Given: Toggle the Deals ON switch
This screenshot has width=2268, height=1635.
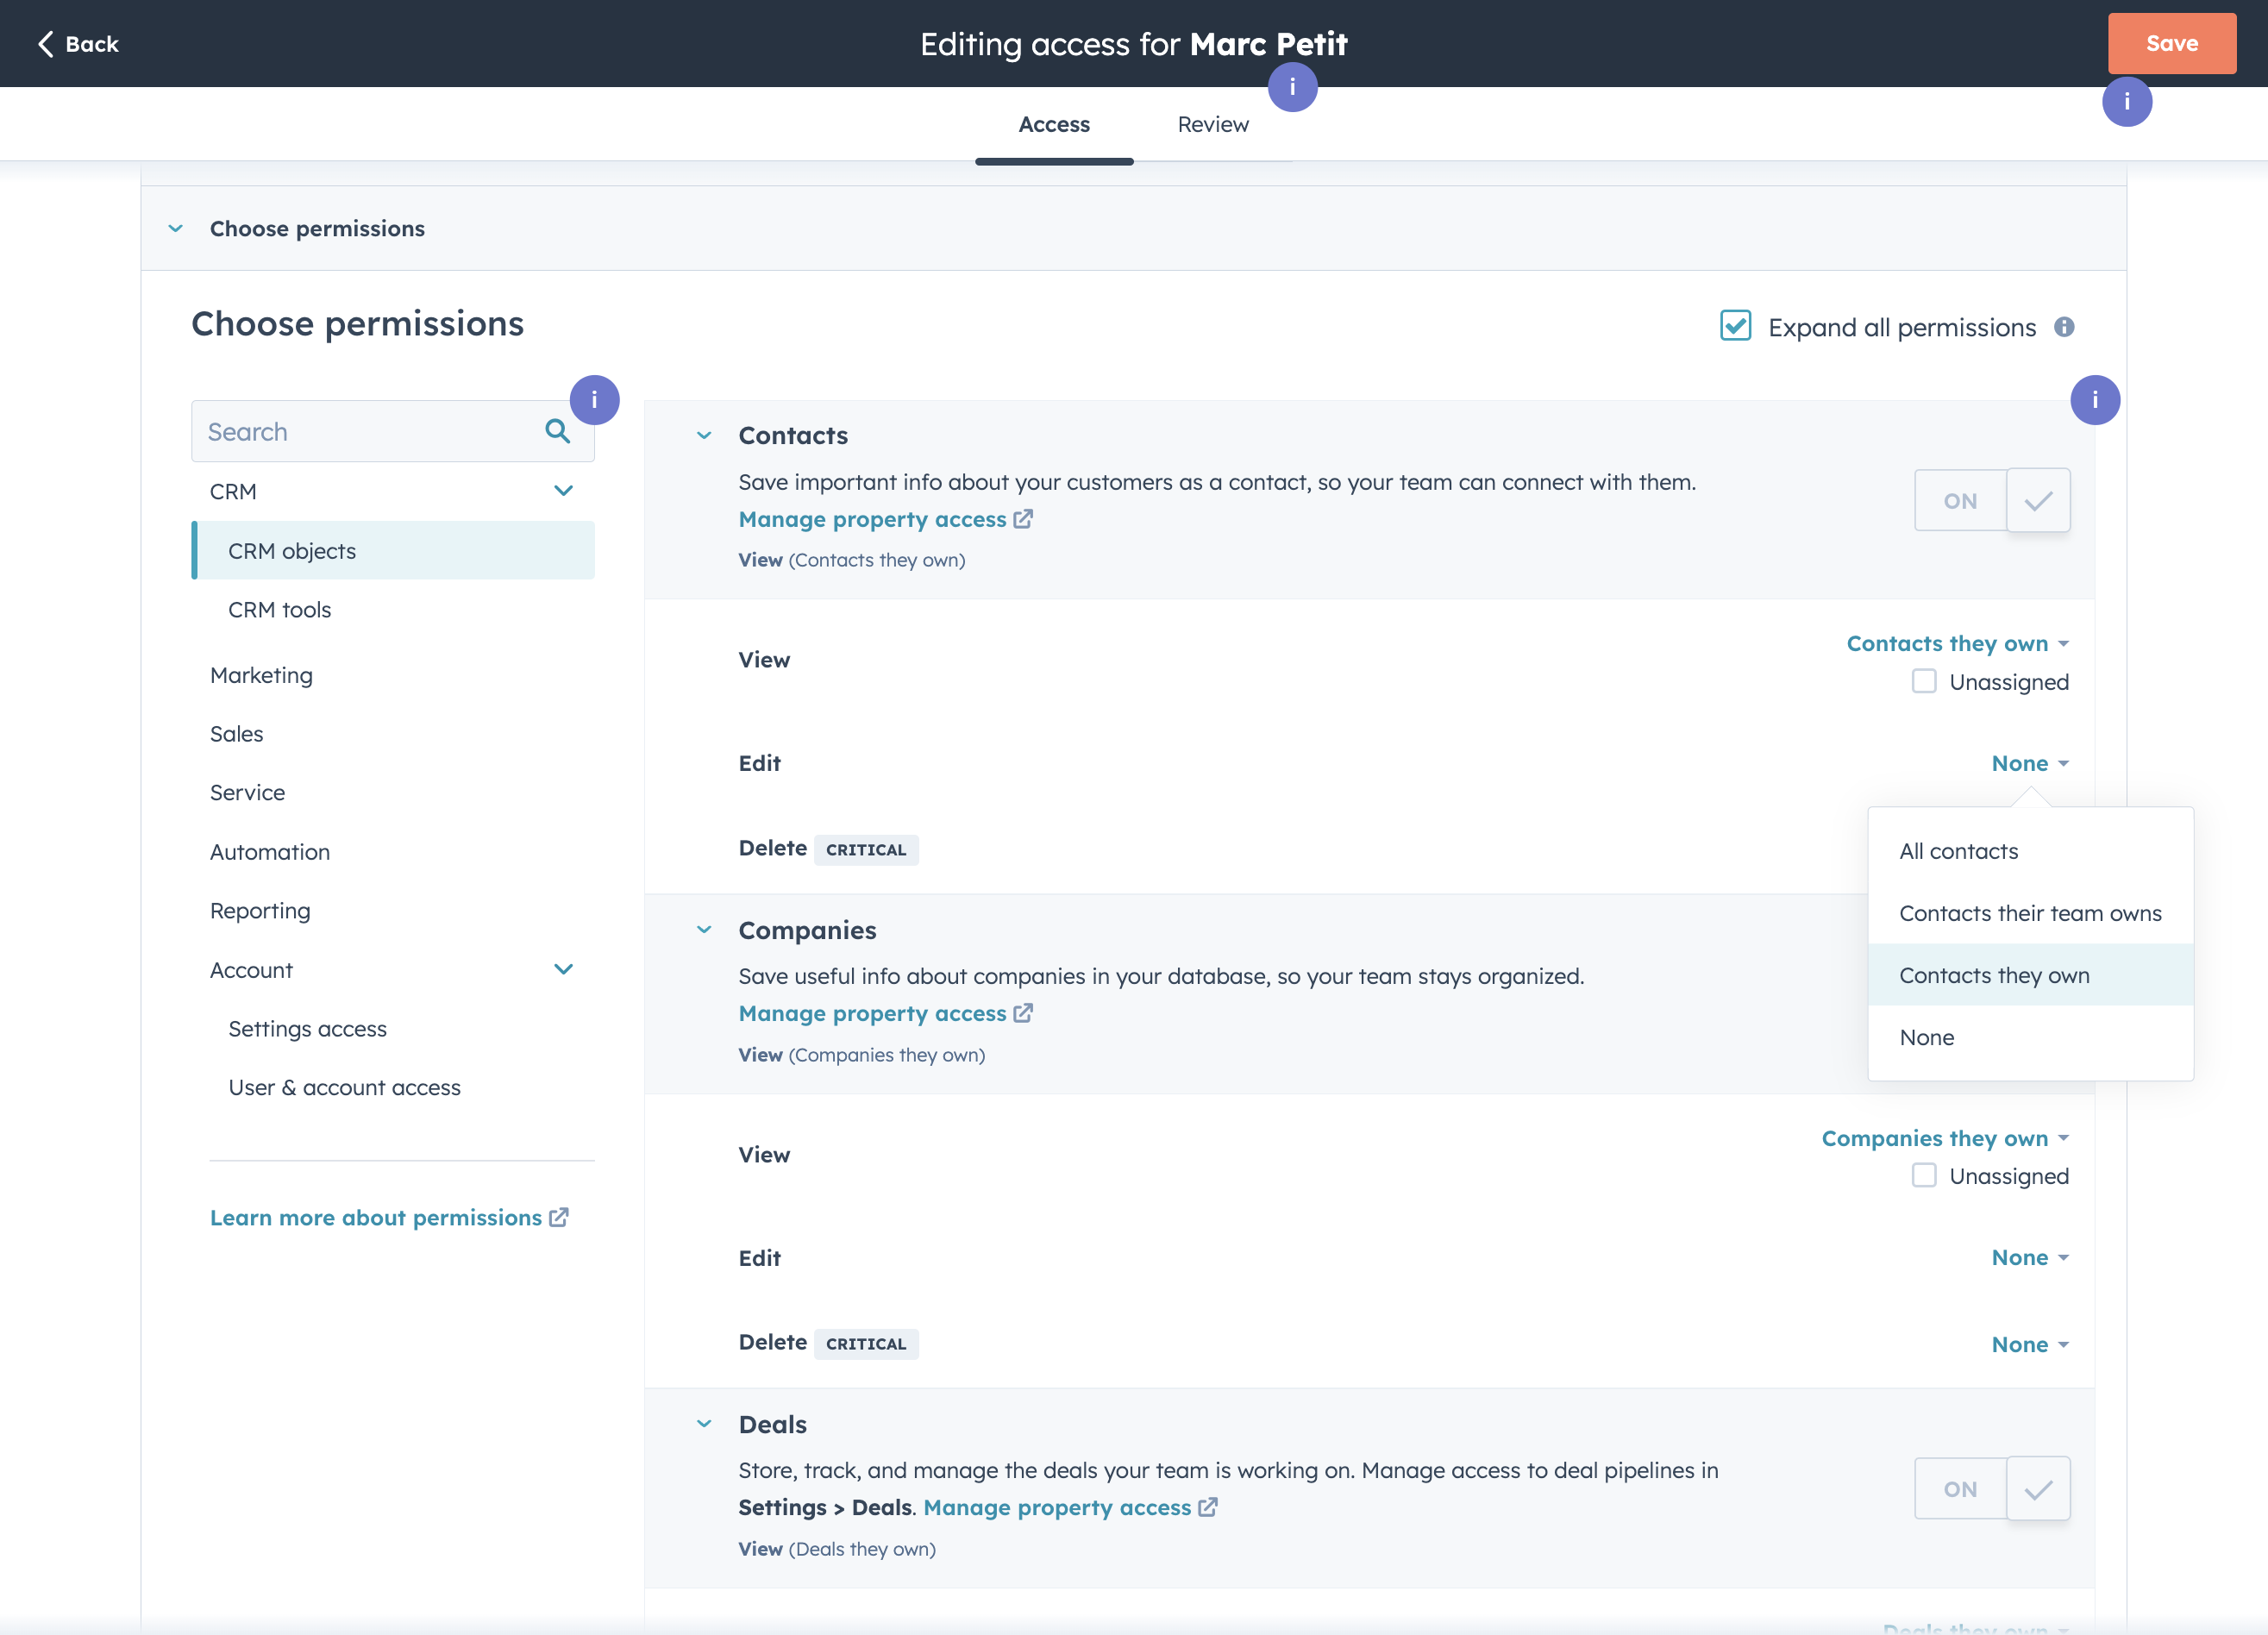Looking at the screenshot, I should click(1992, 1489).
